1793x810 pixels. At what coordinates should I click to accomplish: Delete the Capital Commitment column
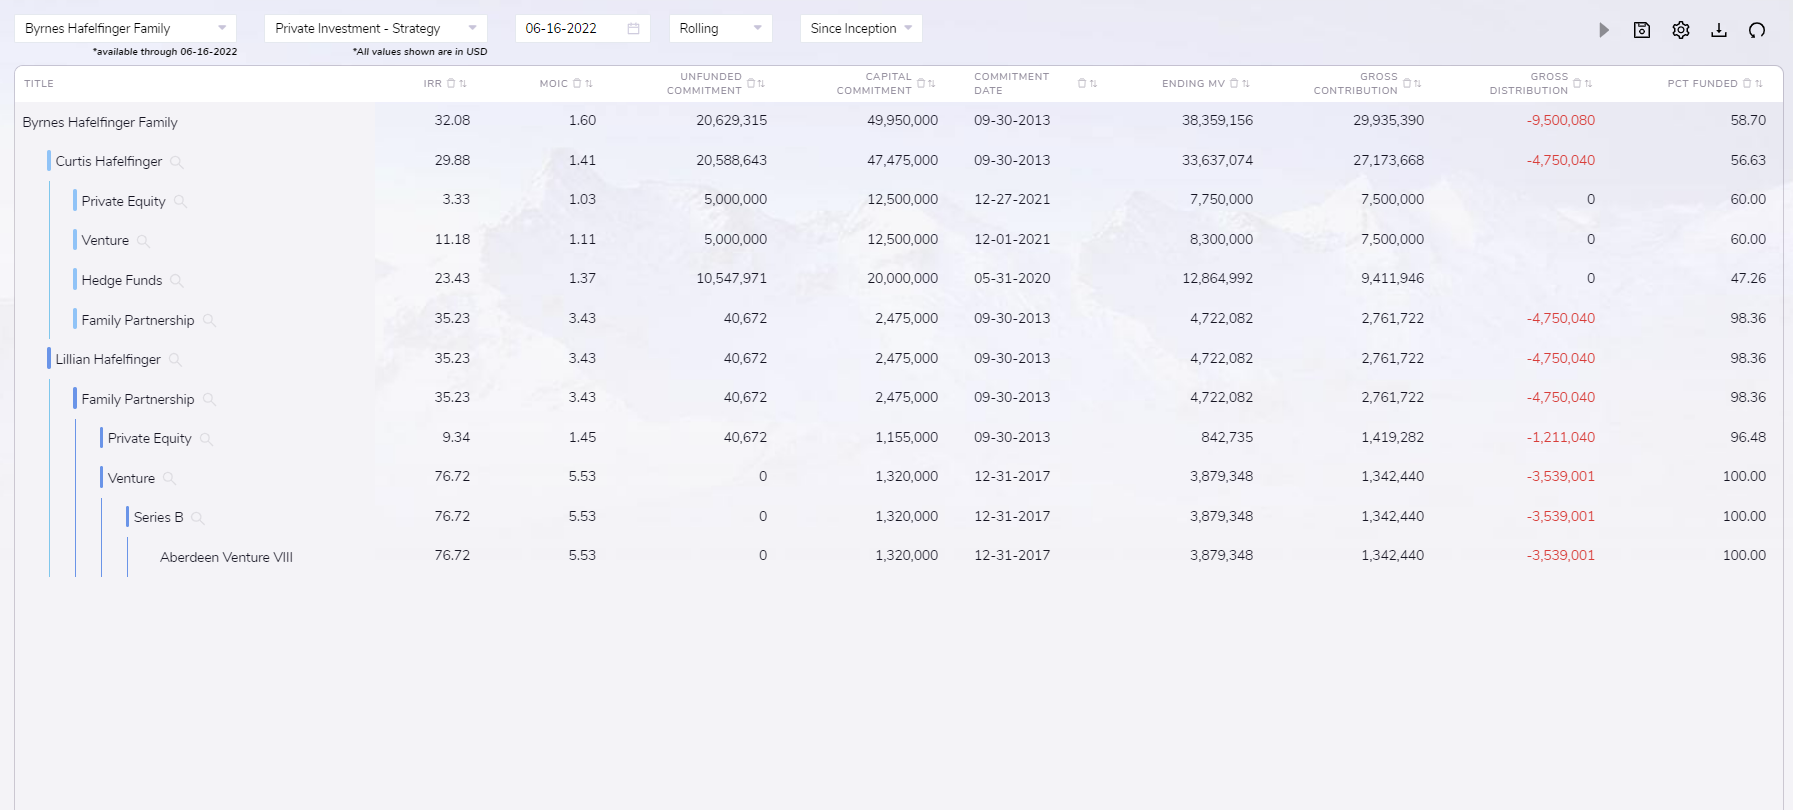(921, 84)
